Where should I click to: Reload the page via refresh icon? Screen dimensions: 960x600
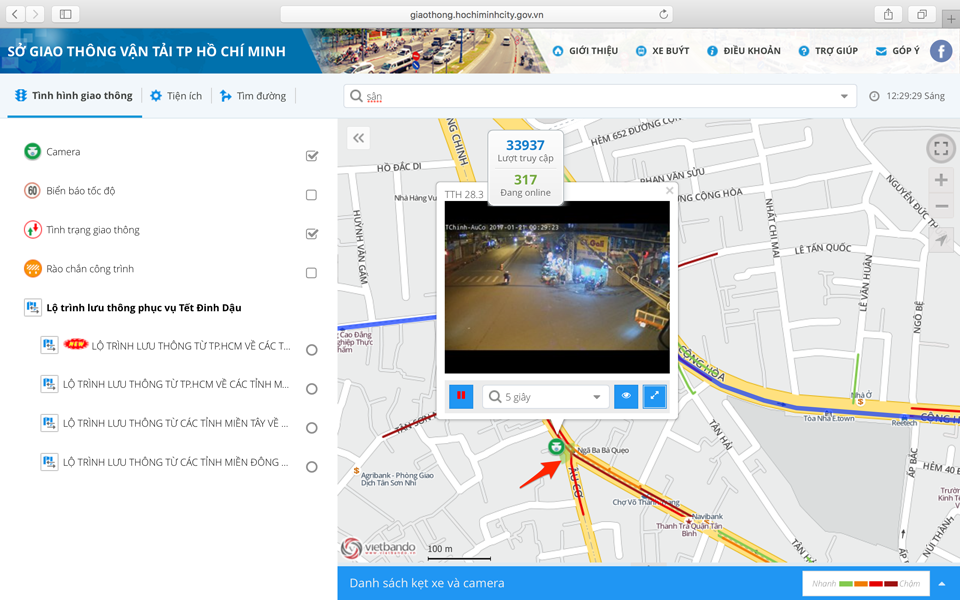663,14
